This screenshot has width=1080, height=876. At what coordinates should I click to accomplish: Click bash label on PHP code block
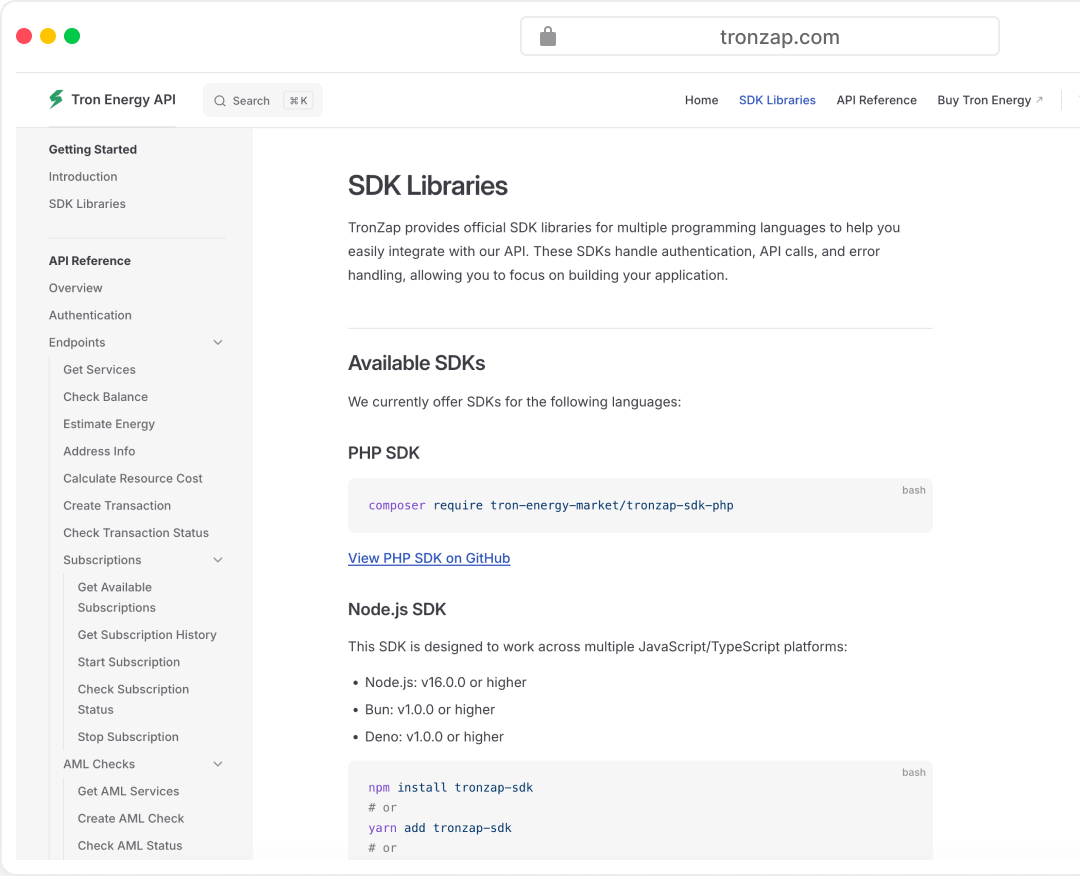tap(913, 490)
